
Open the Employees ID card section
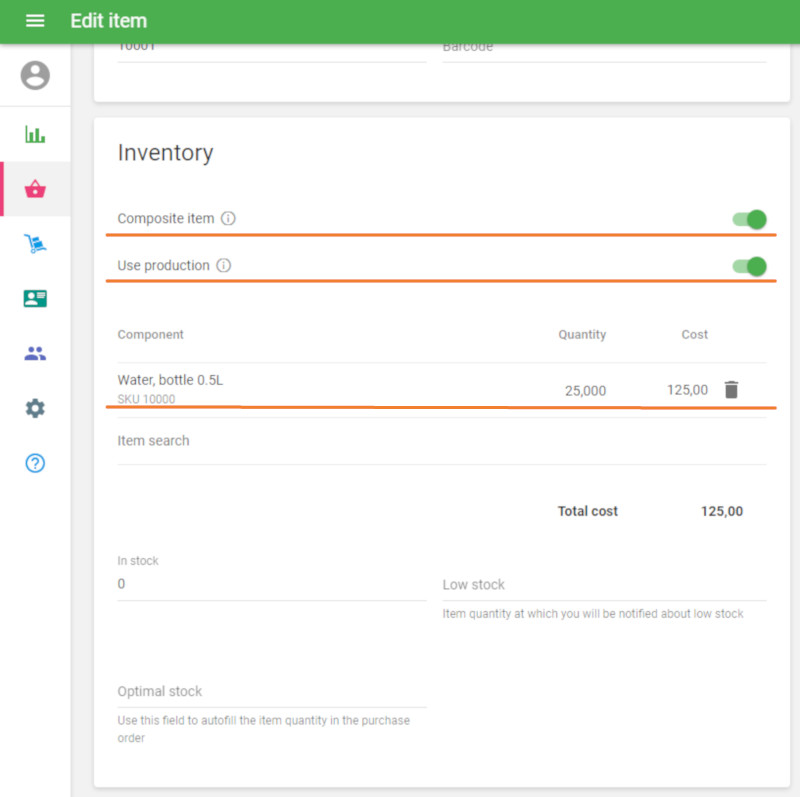pyautogui.click(x=35, y=299)
